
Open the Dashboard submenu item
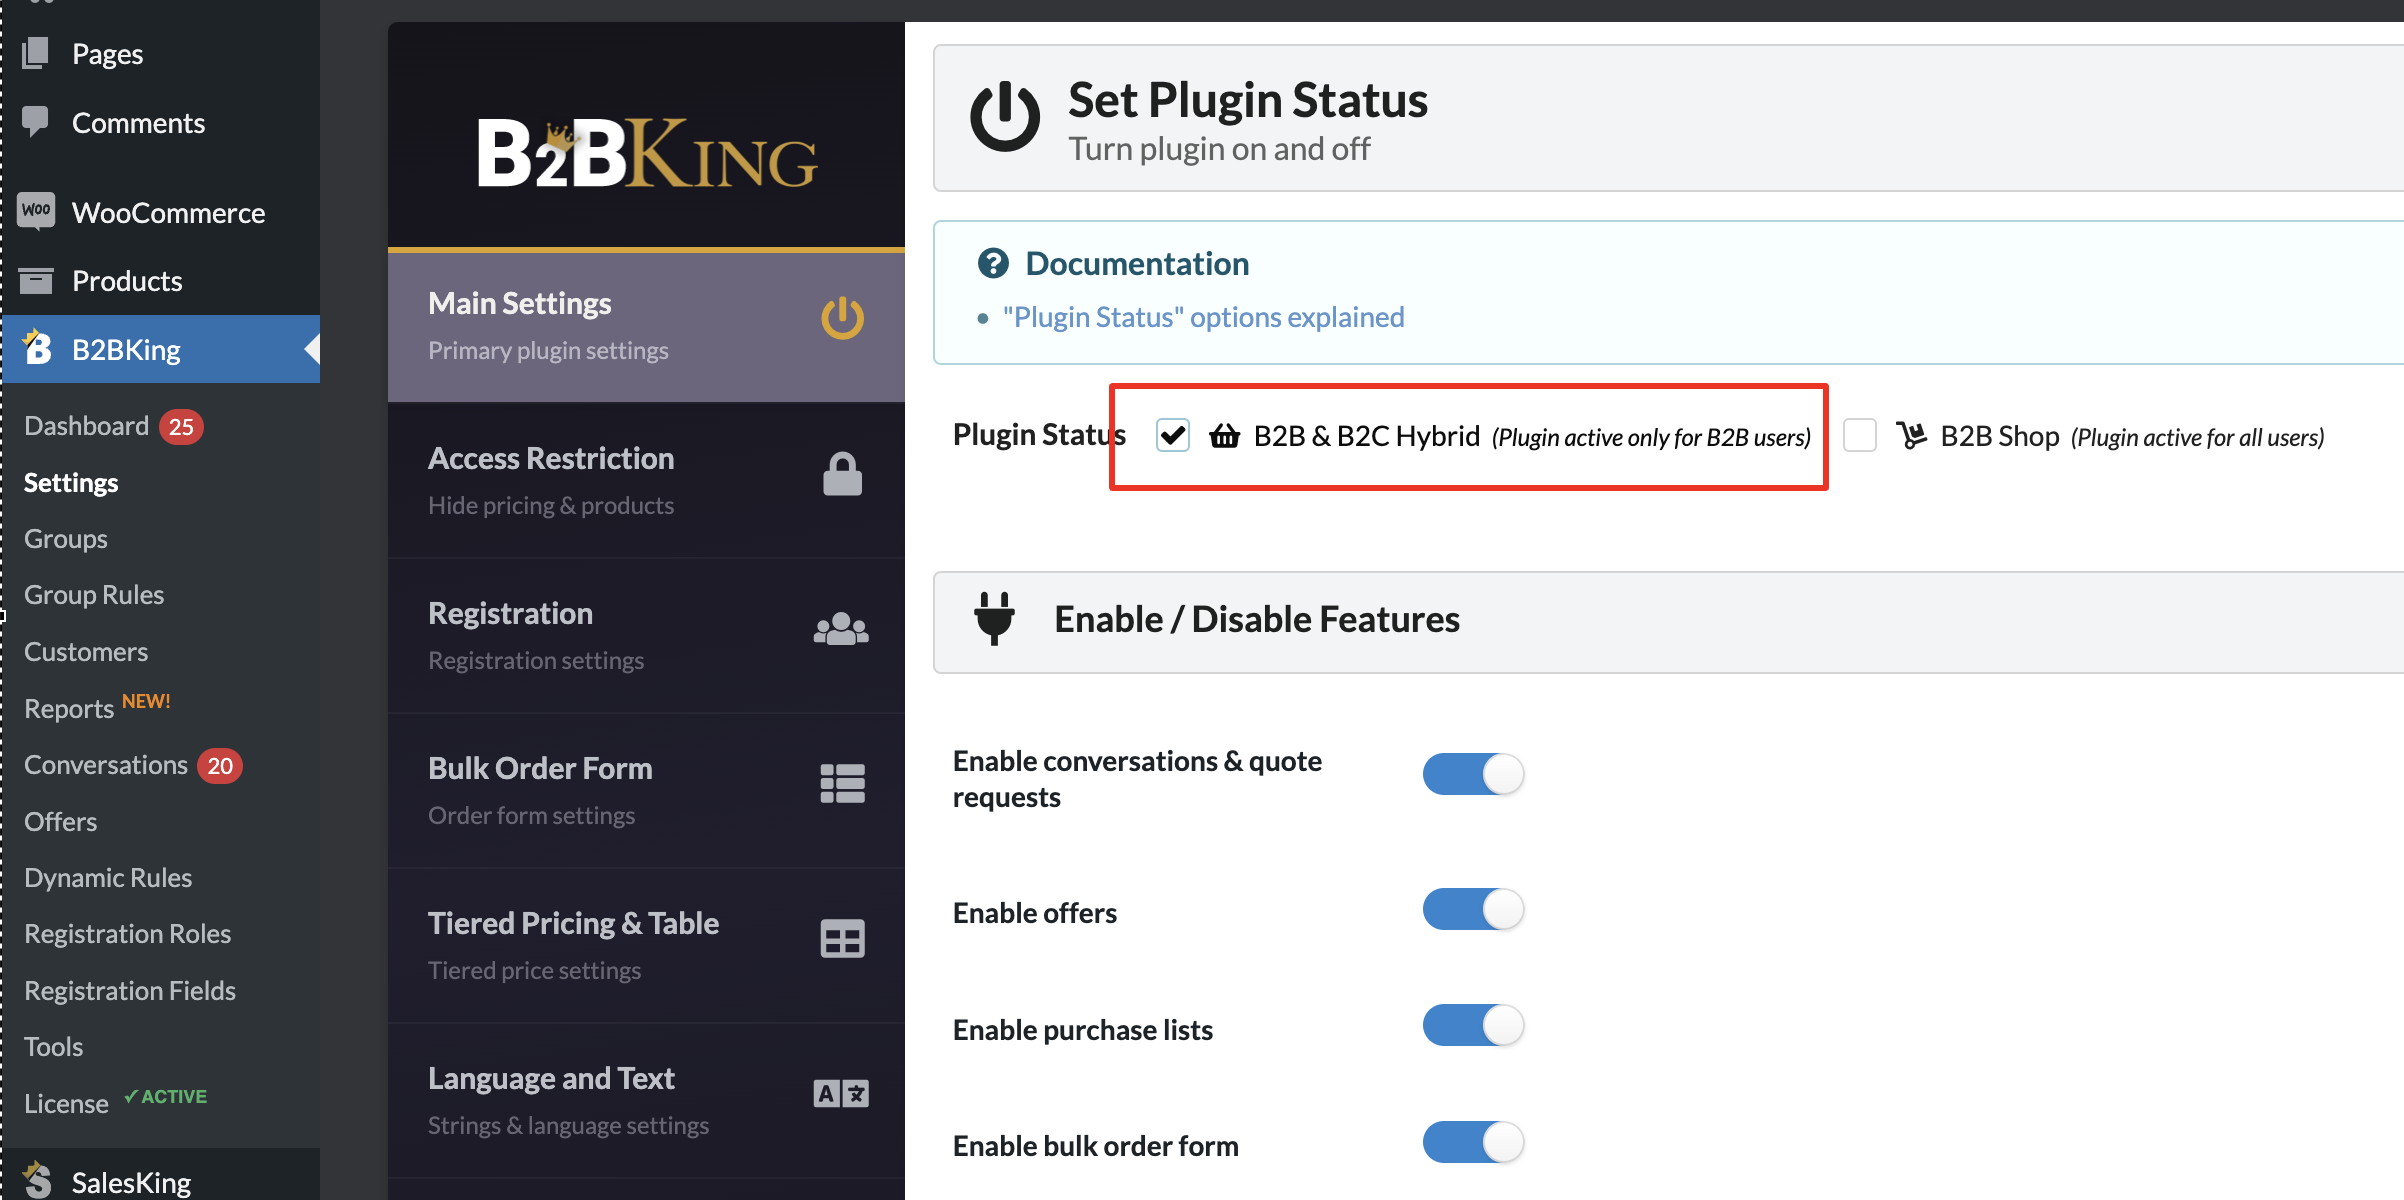(x=87, y=426)
